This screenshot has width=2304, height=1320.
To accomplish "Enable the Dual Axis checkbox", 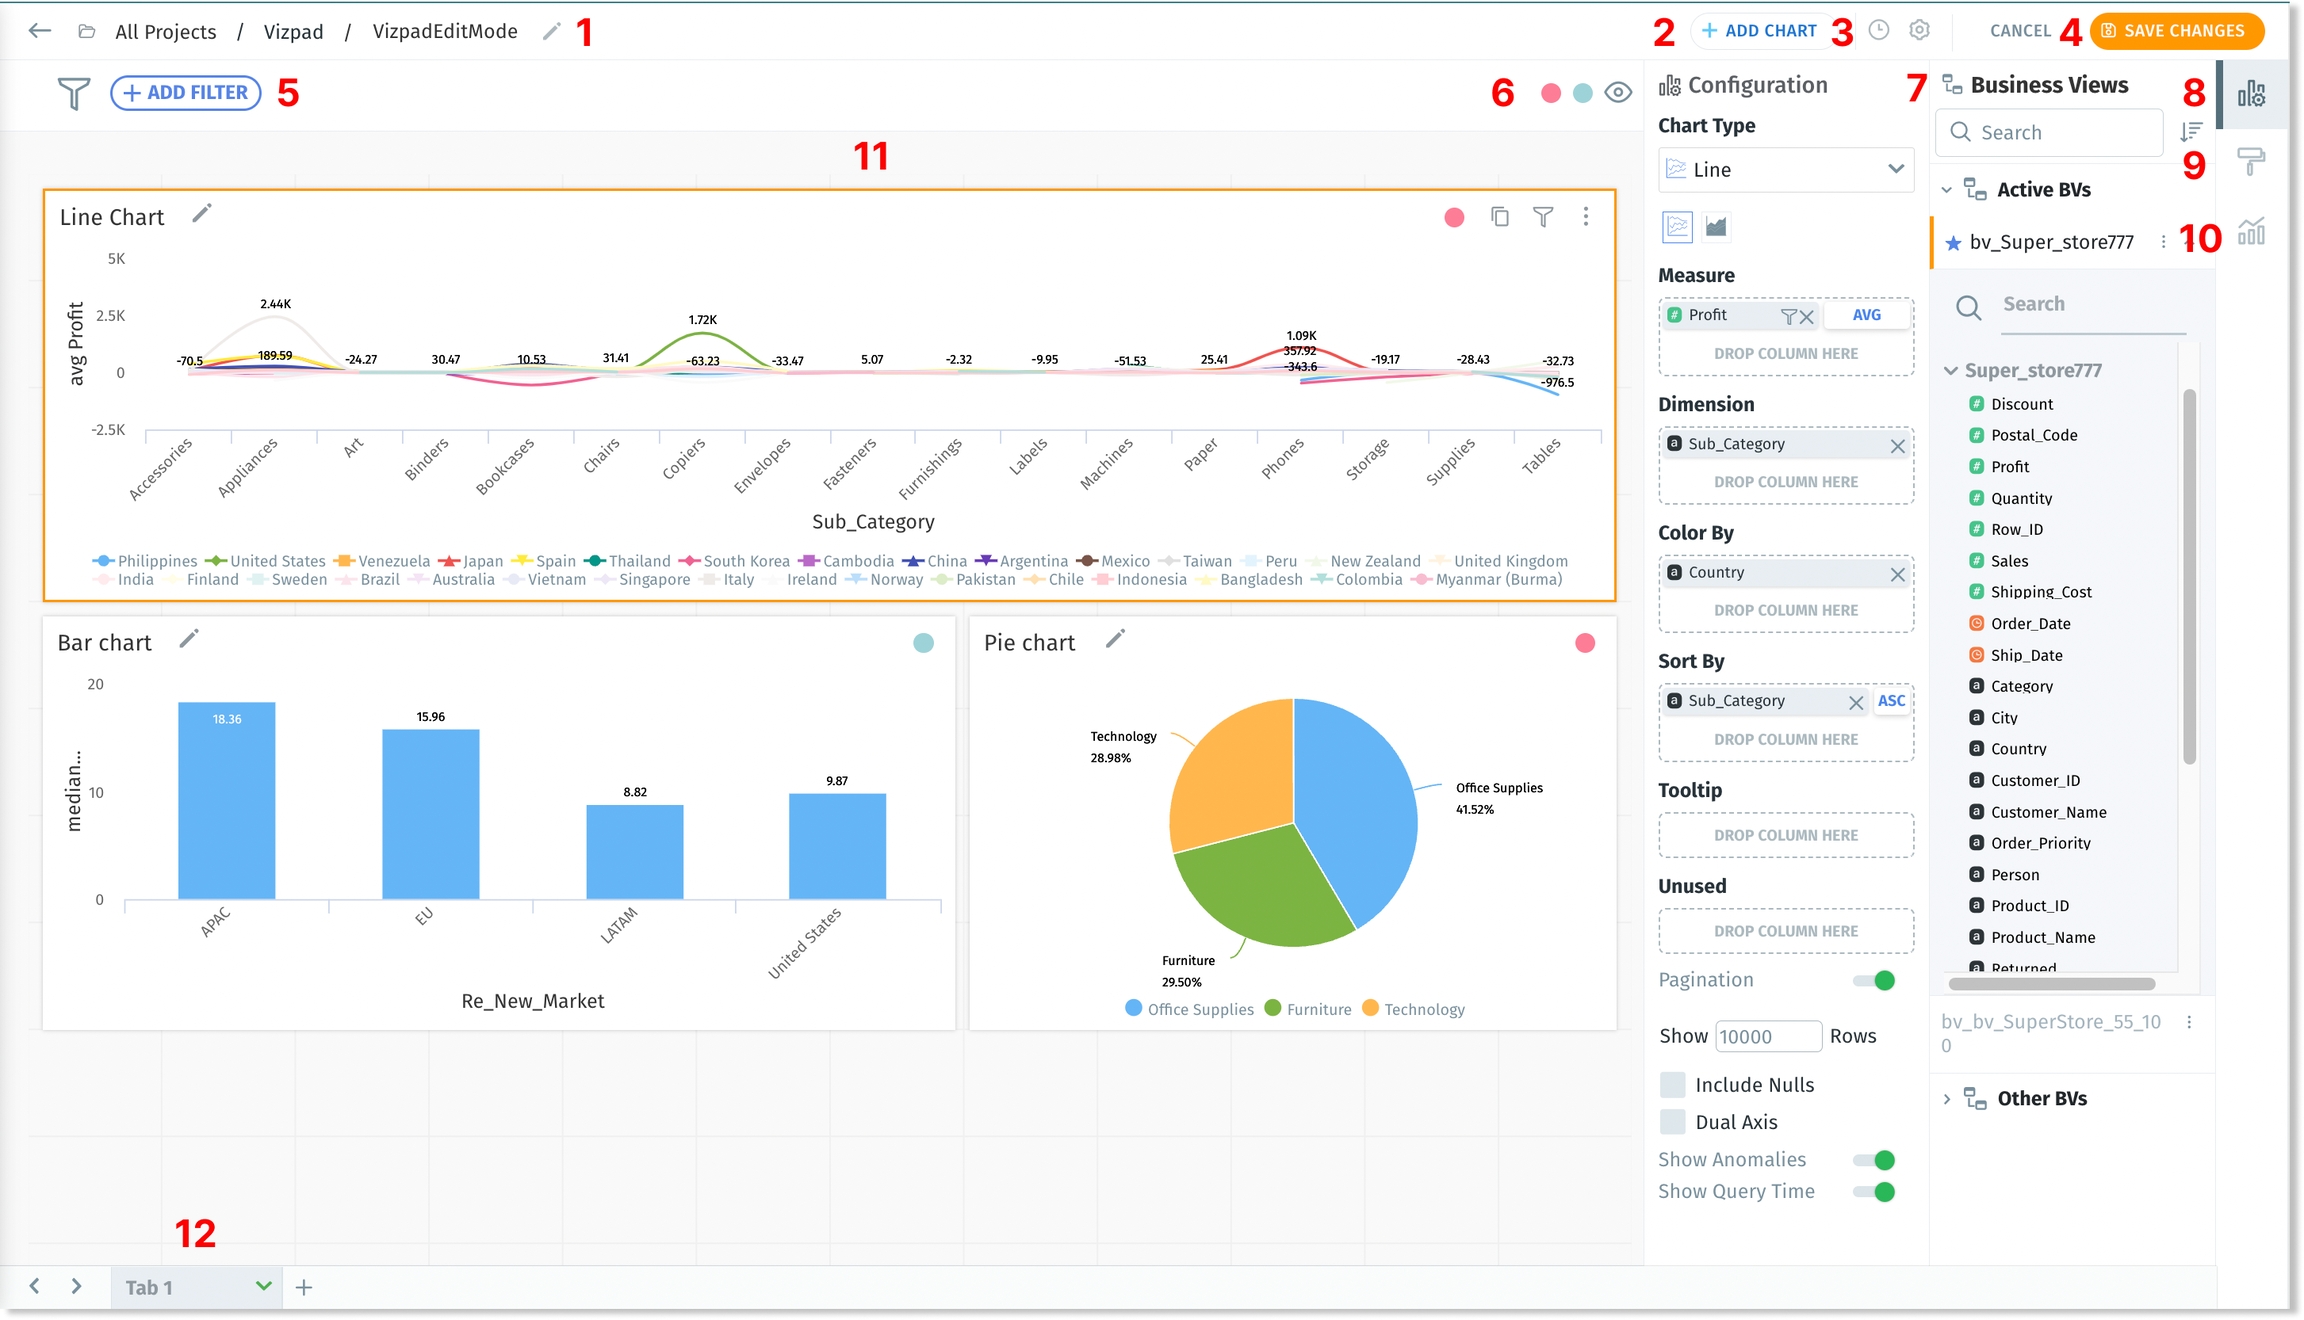I will tap(1673, 1122).
